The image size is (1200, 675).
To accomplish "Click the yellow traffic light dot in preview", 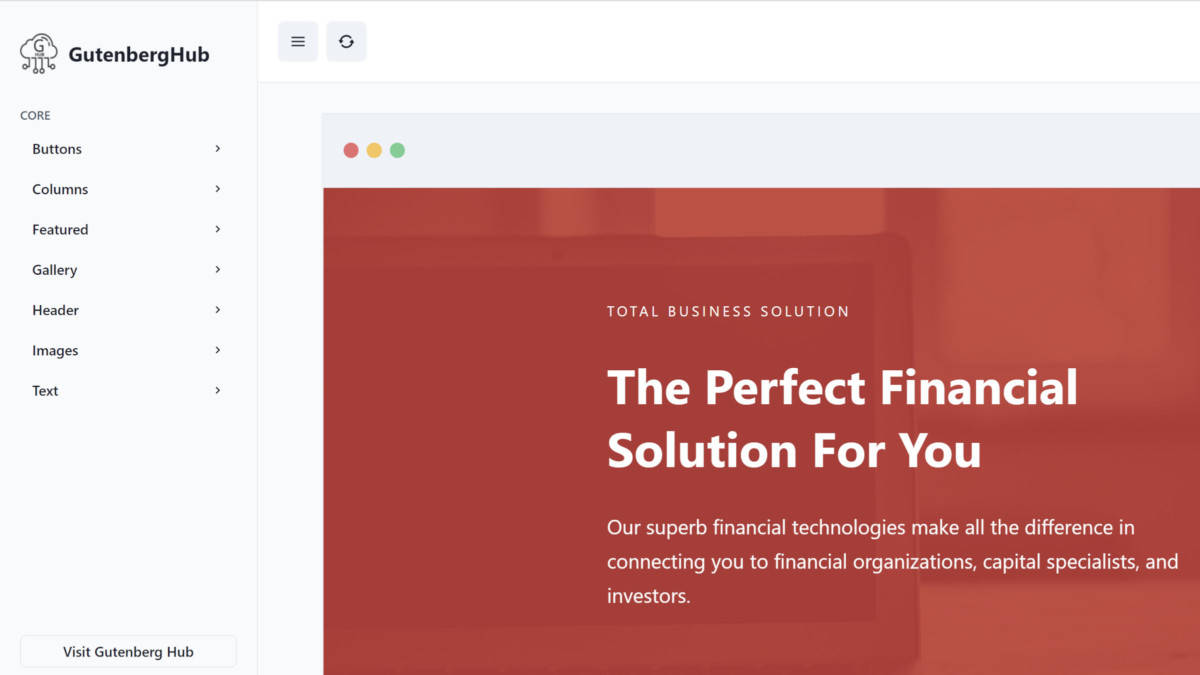I will point(374,149).
